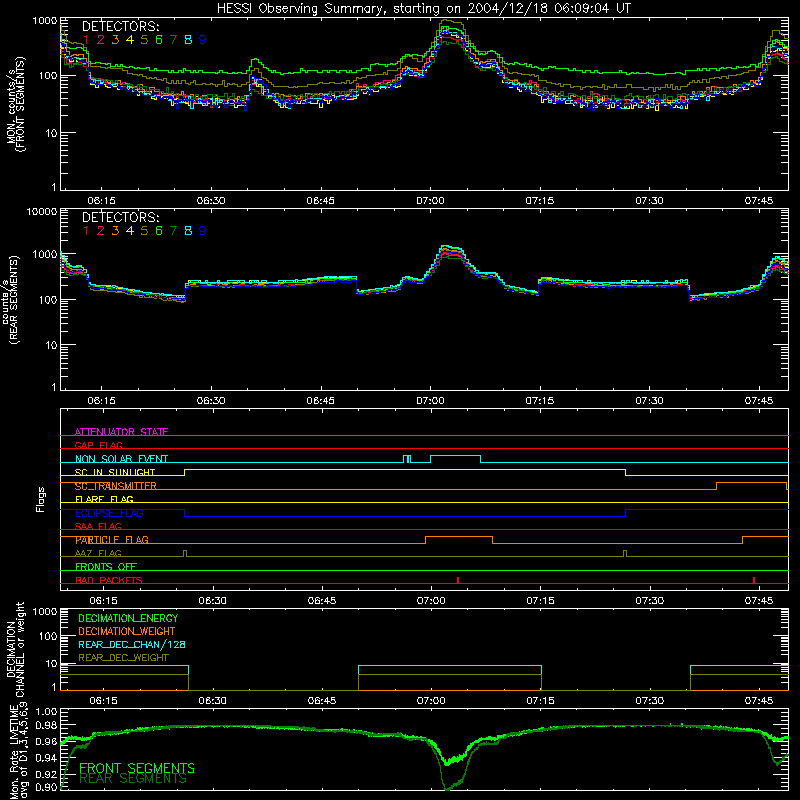Click the DECIMATION_ENERGY legend entry
The height and width of the screenshot is (800, 800).
pyautogui.click(x=128, y=618)
